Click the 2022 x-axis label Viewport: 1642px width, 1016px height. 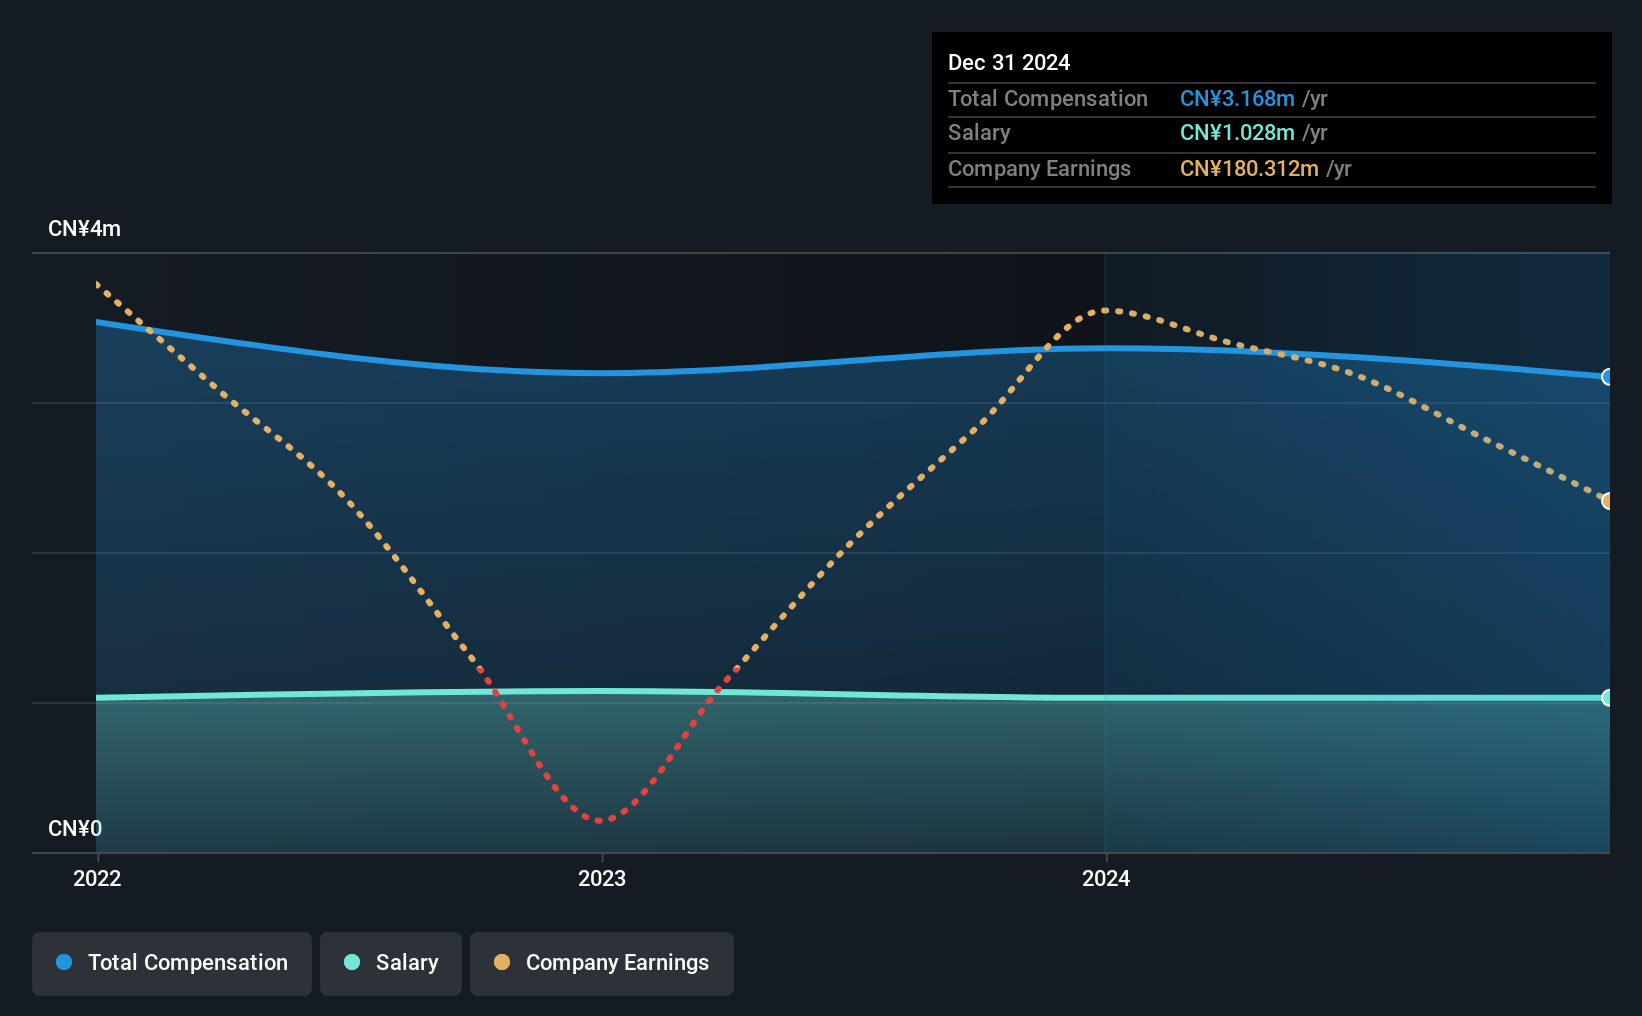tap(97, 878)
